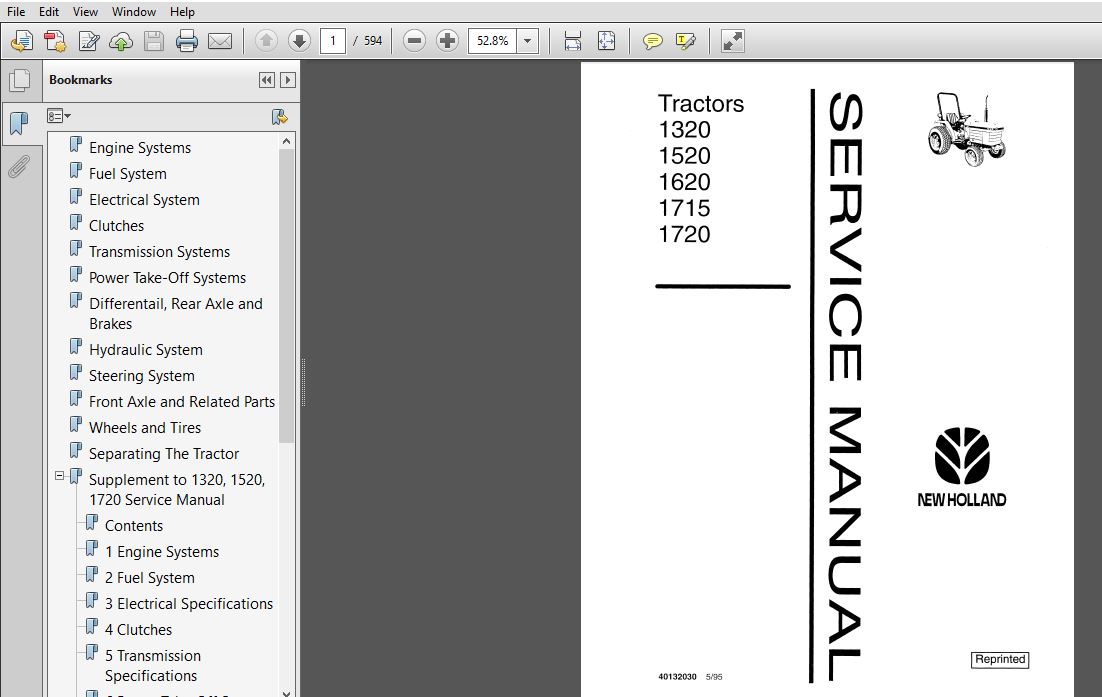Click the zoom percentage field 52.8%
The image size is (1102, 697).
[x=493, y=41]
